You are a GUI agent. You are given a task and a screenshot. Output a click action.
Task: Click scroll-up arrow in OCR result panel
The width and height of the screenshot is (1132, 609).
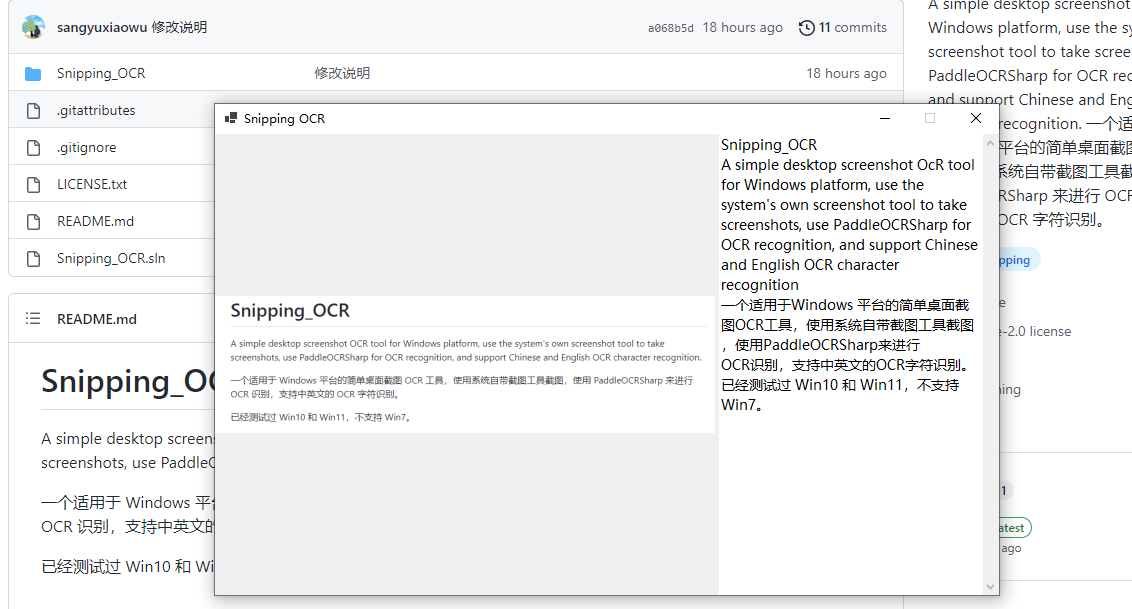990,145
